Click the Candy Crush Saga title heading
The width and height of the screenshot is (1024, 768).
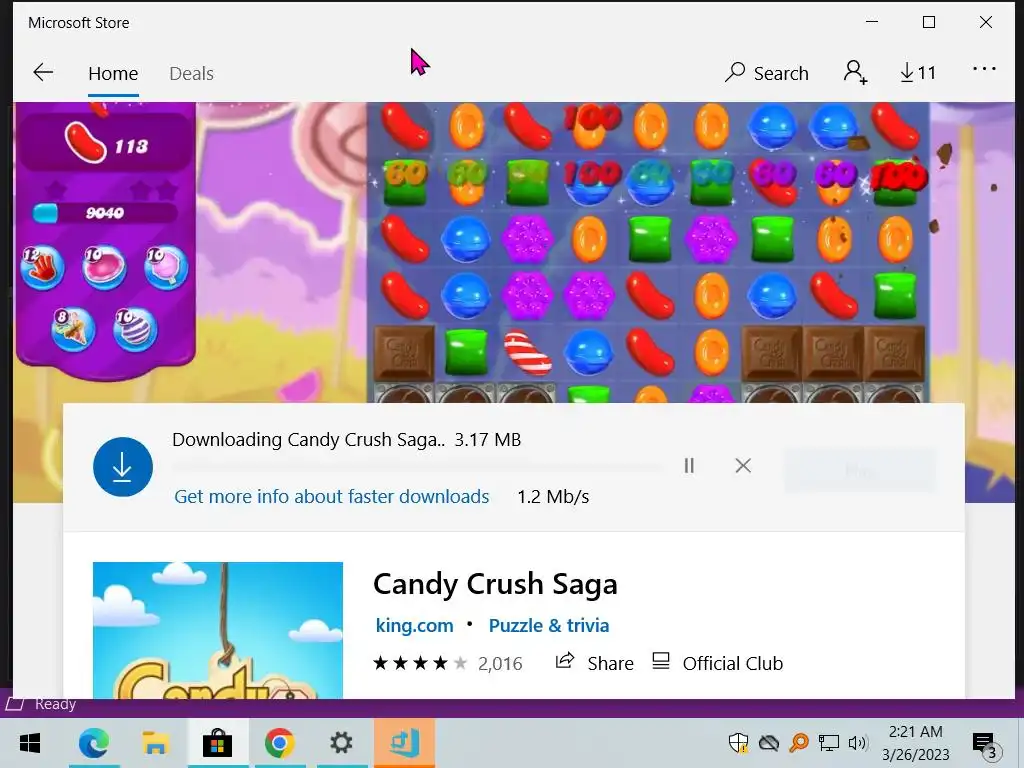coord(495,583)
